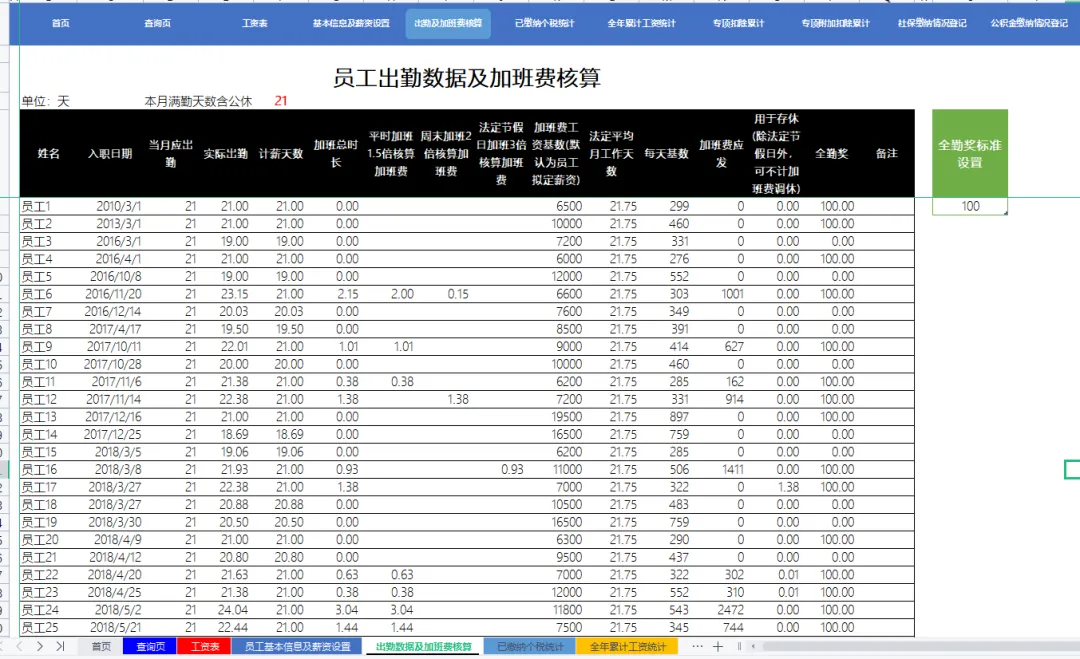This screenshot has width=1080, height=659.
Task: Show more sheets via ellipsis icon
Action: click(x=697, y=647)
